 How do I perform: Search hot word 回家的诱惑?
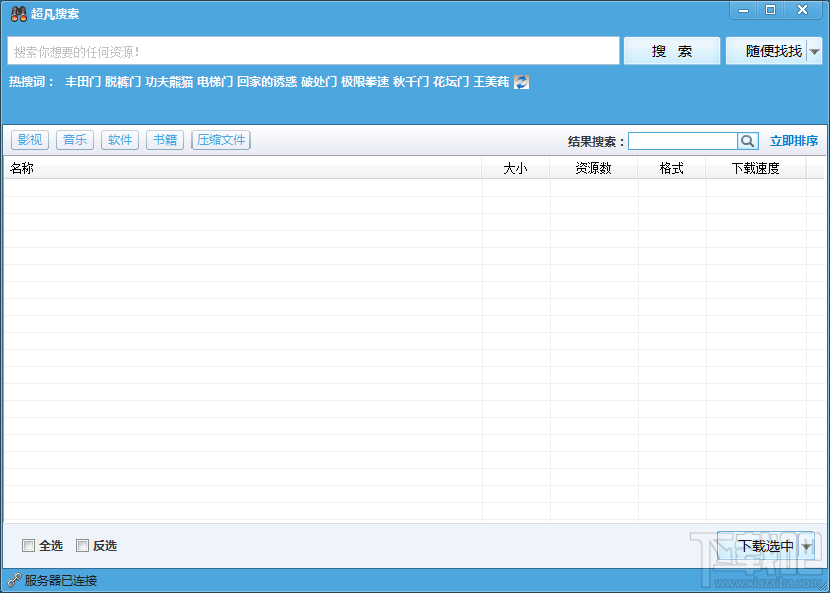267,82
